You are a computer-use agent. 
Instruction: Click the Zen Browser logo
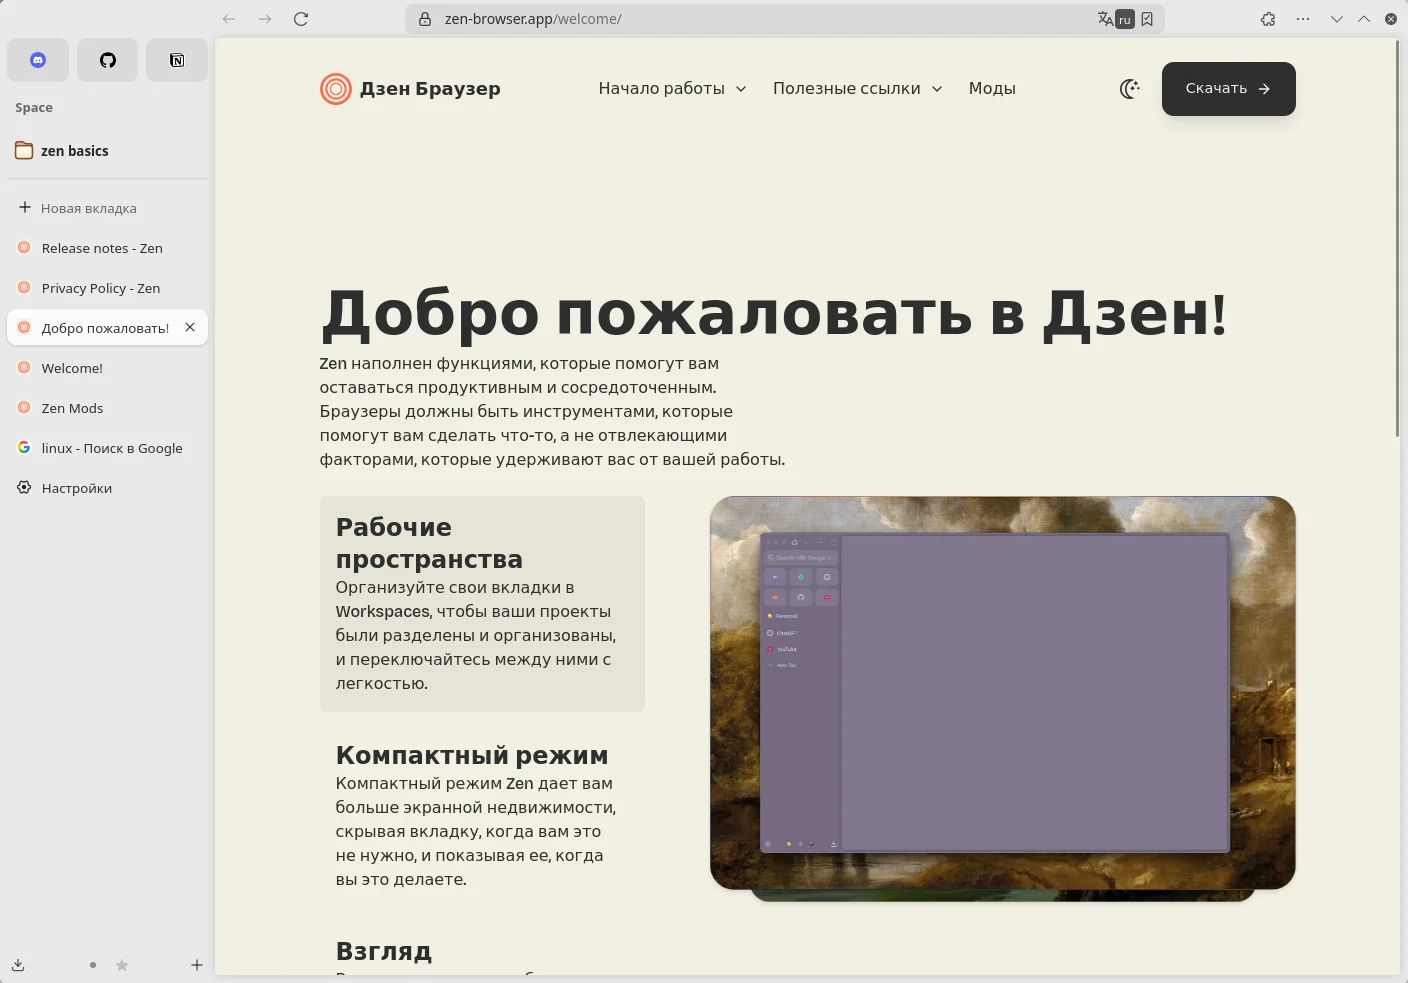[x=335, y=89]
